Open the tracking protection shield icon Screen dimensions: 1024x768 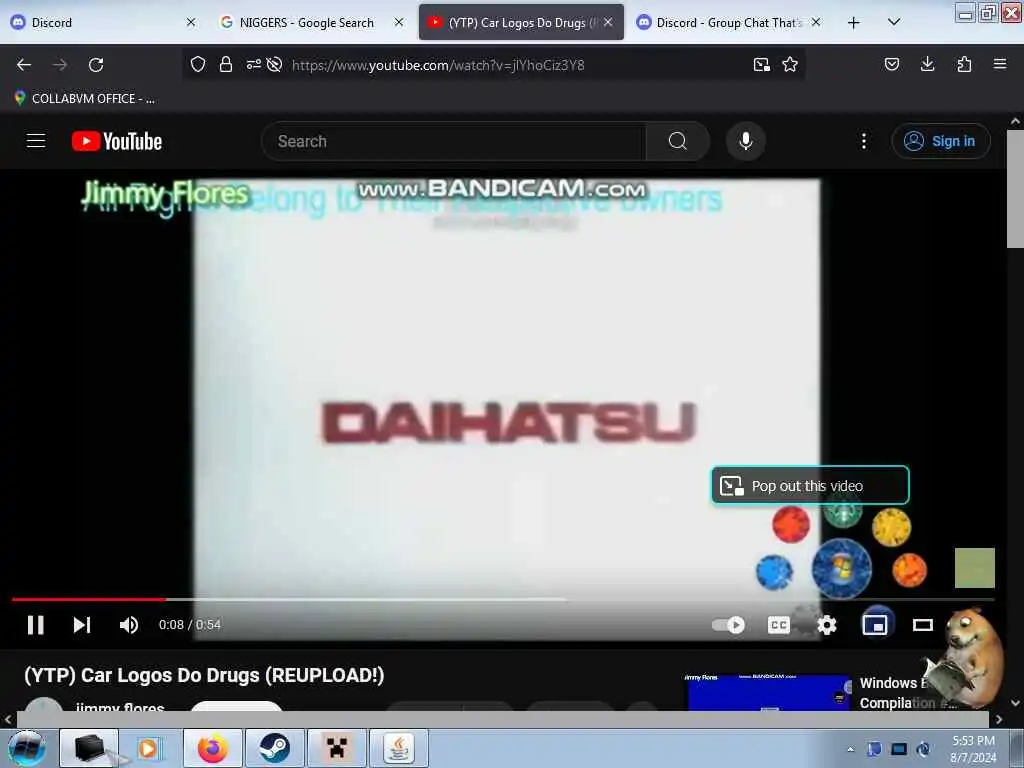(198, 64)
